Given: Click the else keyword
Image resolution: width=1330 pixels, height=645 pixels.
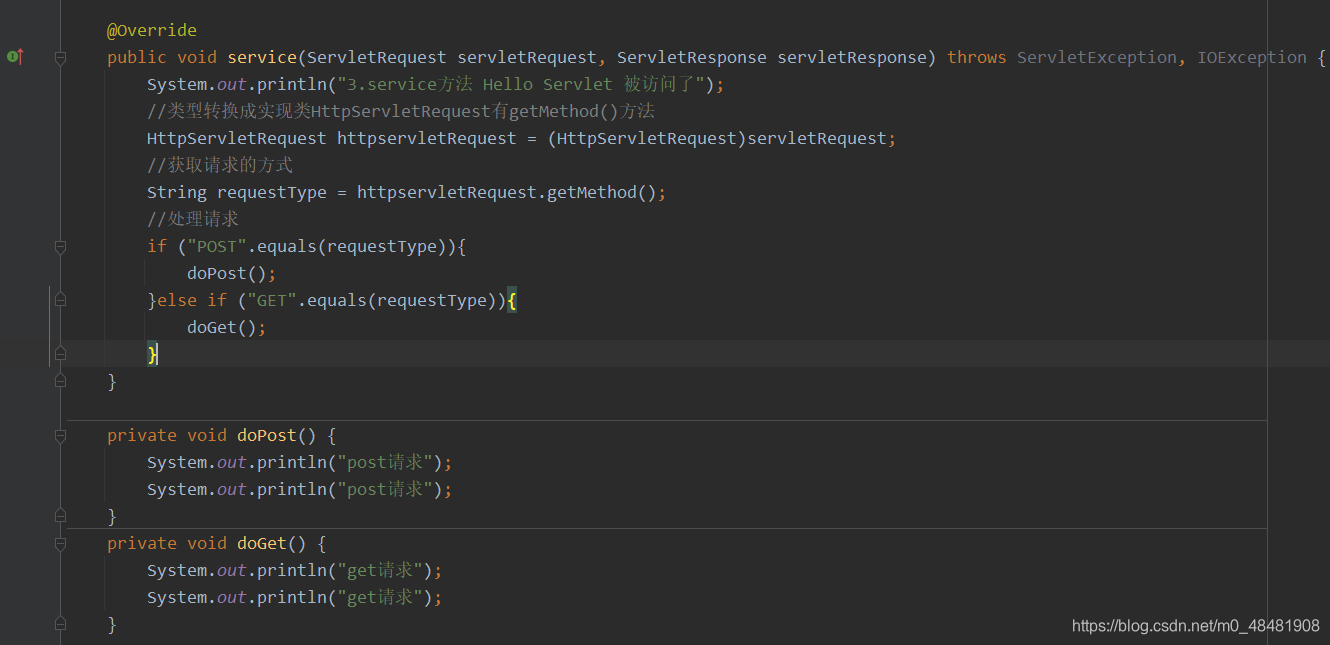Looking at the screenshot, I should (177, 300).
